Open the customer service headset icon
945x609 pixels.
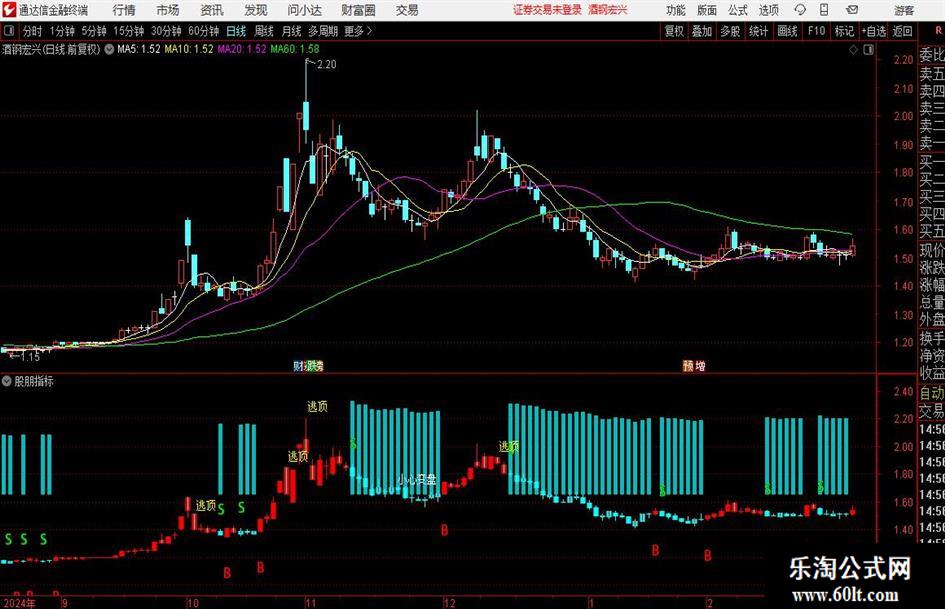point(800,10)
